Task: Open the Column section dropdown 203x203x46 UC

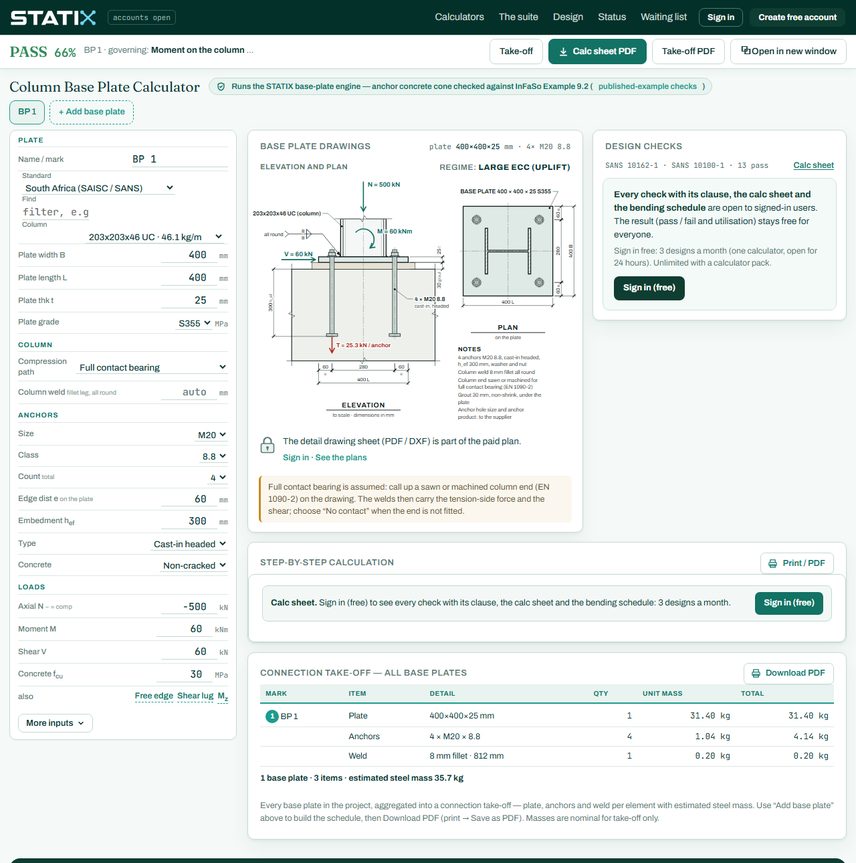Action: (155, 237)
